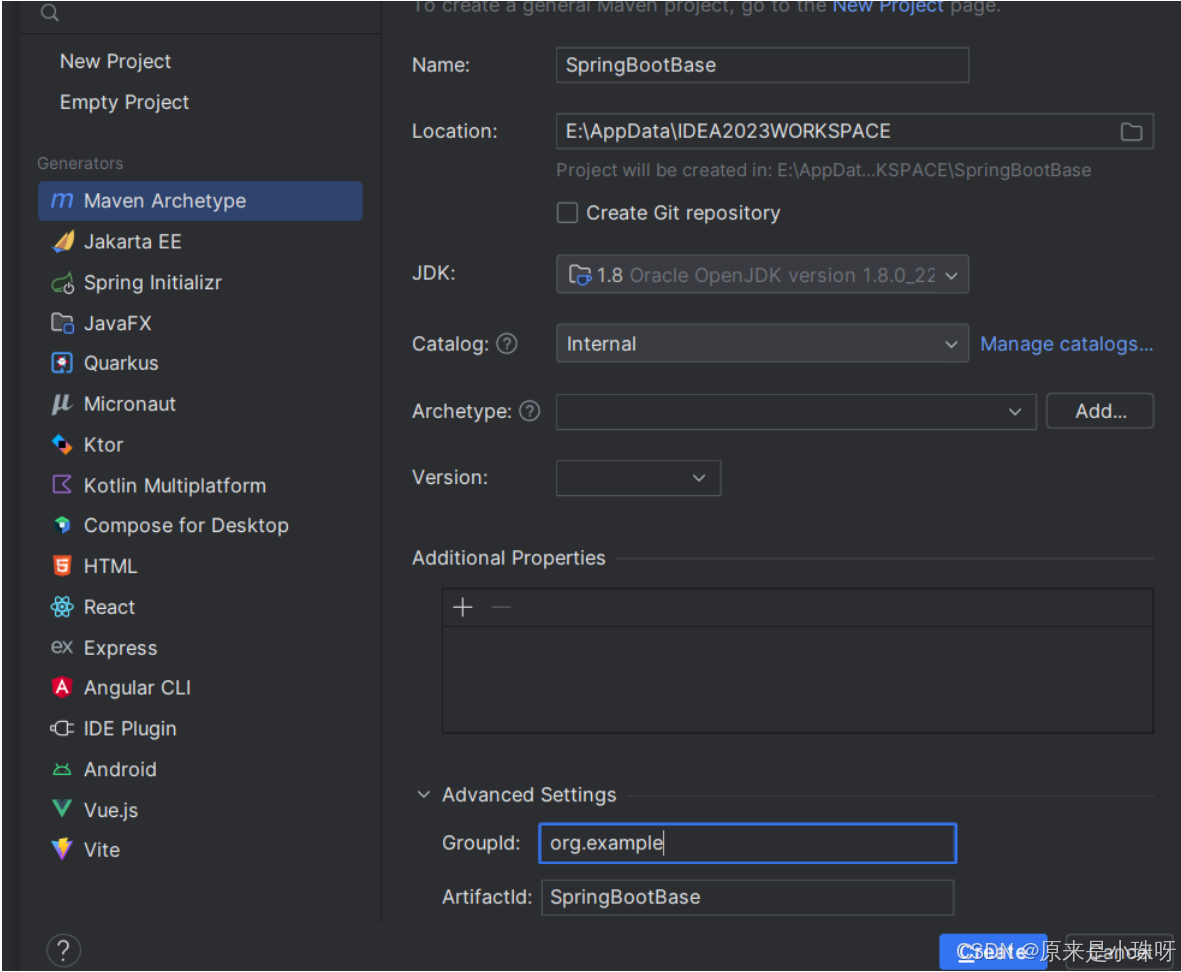Show Archetype help tooltip icon

(x=530, y=411)
